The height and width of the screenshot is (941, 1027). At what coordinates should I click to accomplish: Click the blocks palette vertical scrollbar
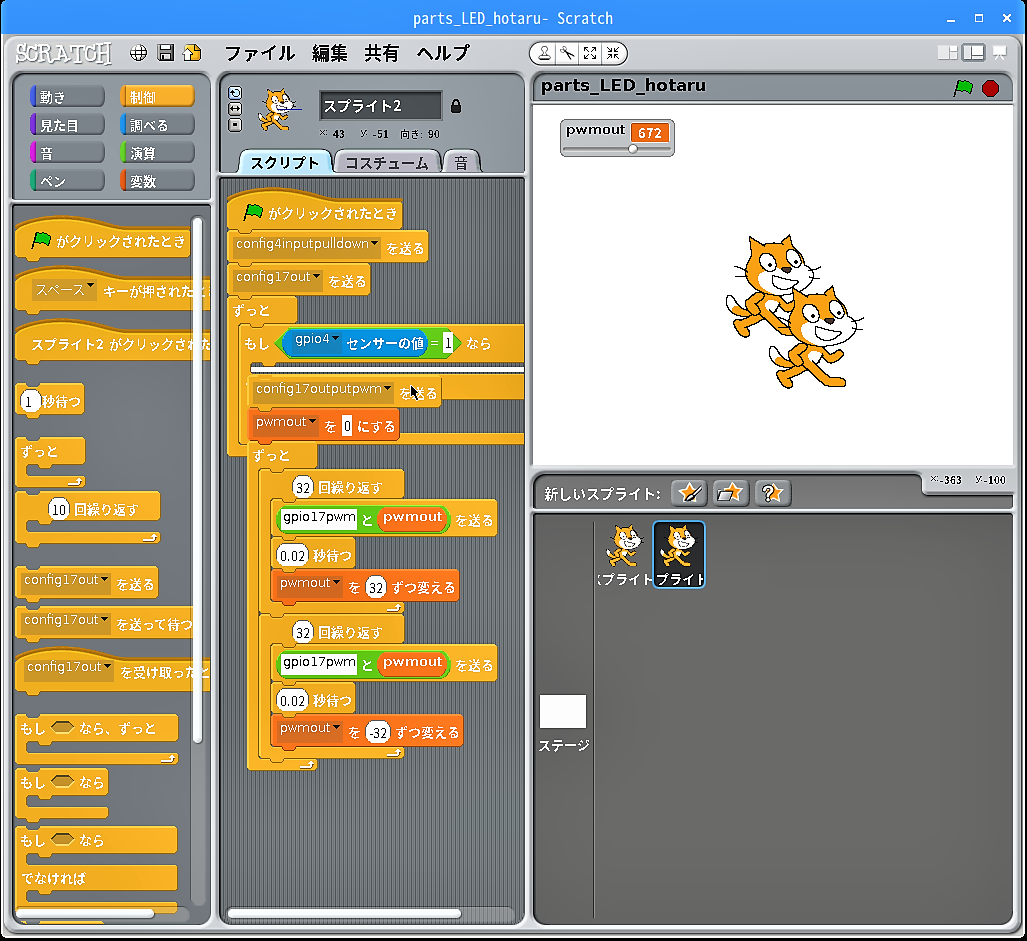pos(197,481)
